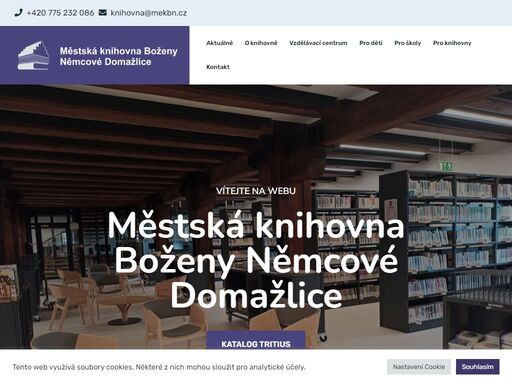512x384 pixels.
Task: Click the phone handset icon
Action: tap(18, 13)
